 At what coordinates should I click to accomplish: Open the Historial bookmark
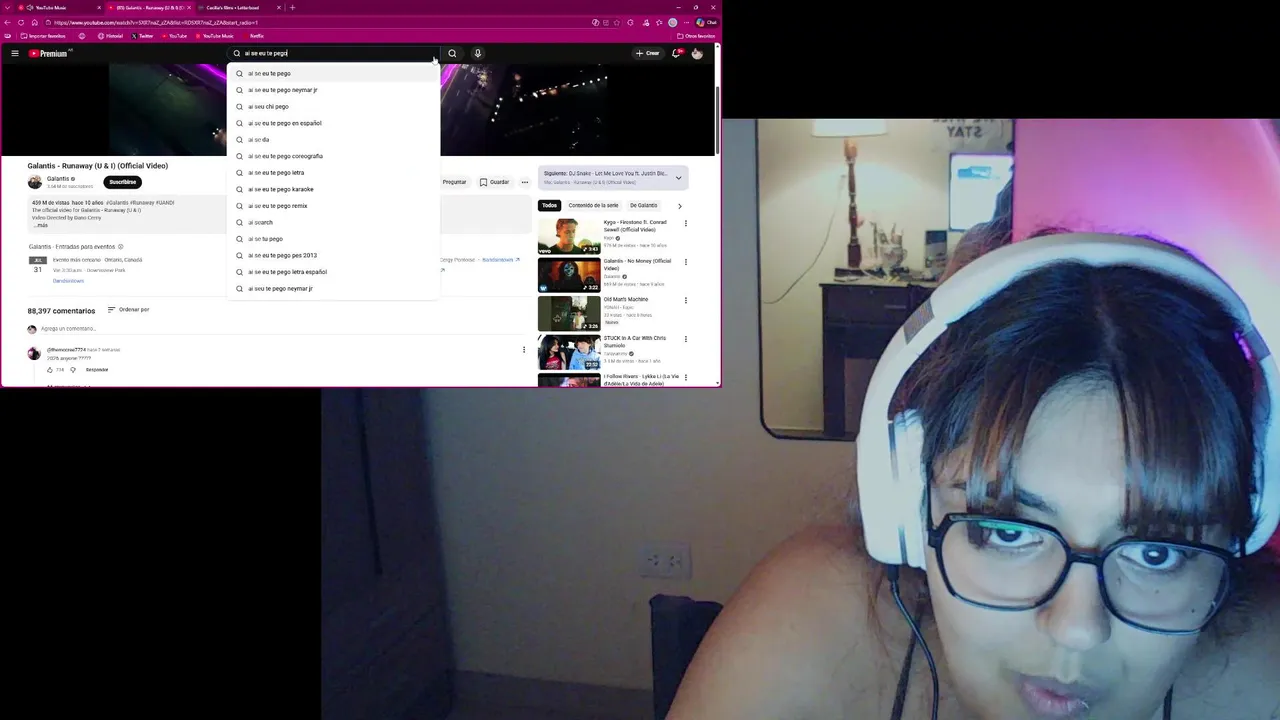[x=110, y=36]
